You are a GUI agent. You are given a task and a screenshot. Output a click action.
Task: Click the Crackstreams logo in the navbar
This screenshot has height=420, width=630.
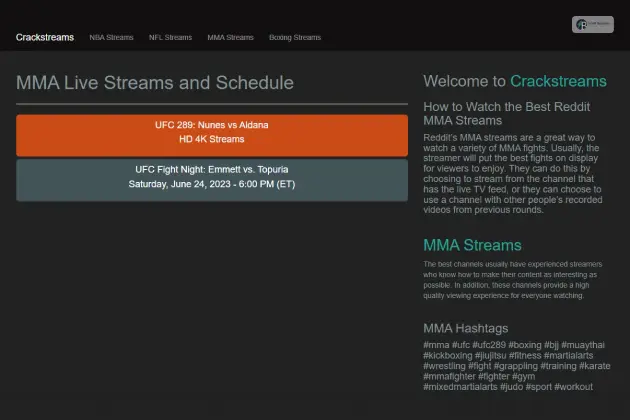44,37
